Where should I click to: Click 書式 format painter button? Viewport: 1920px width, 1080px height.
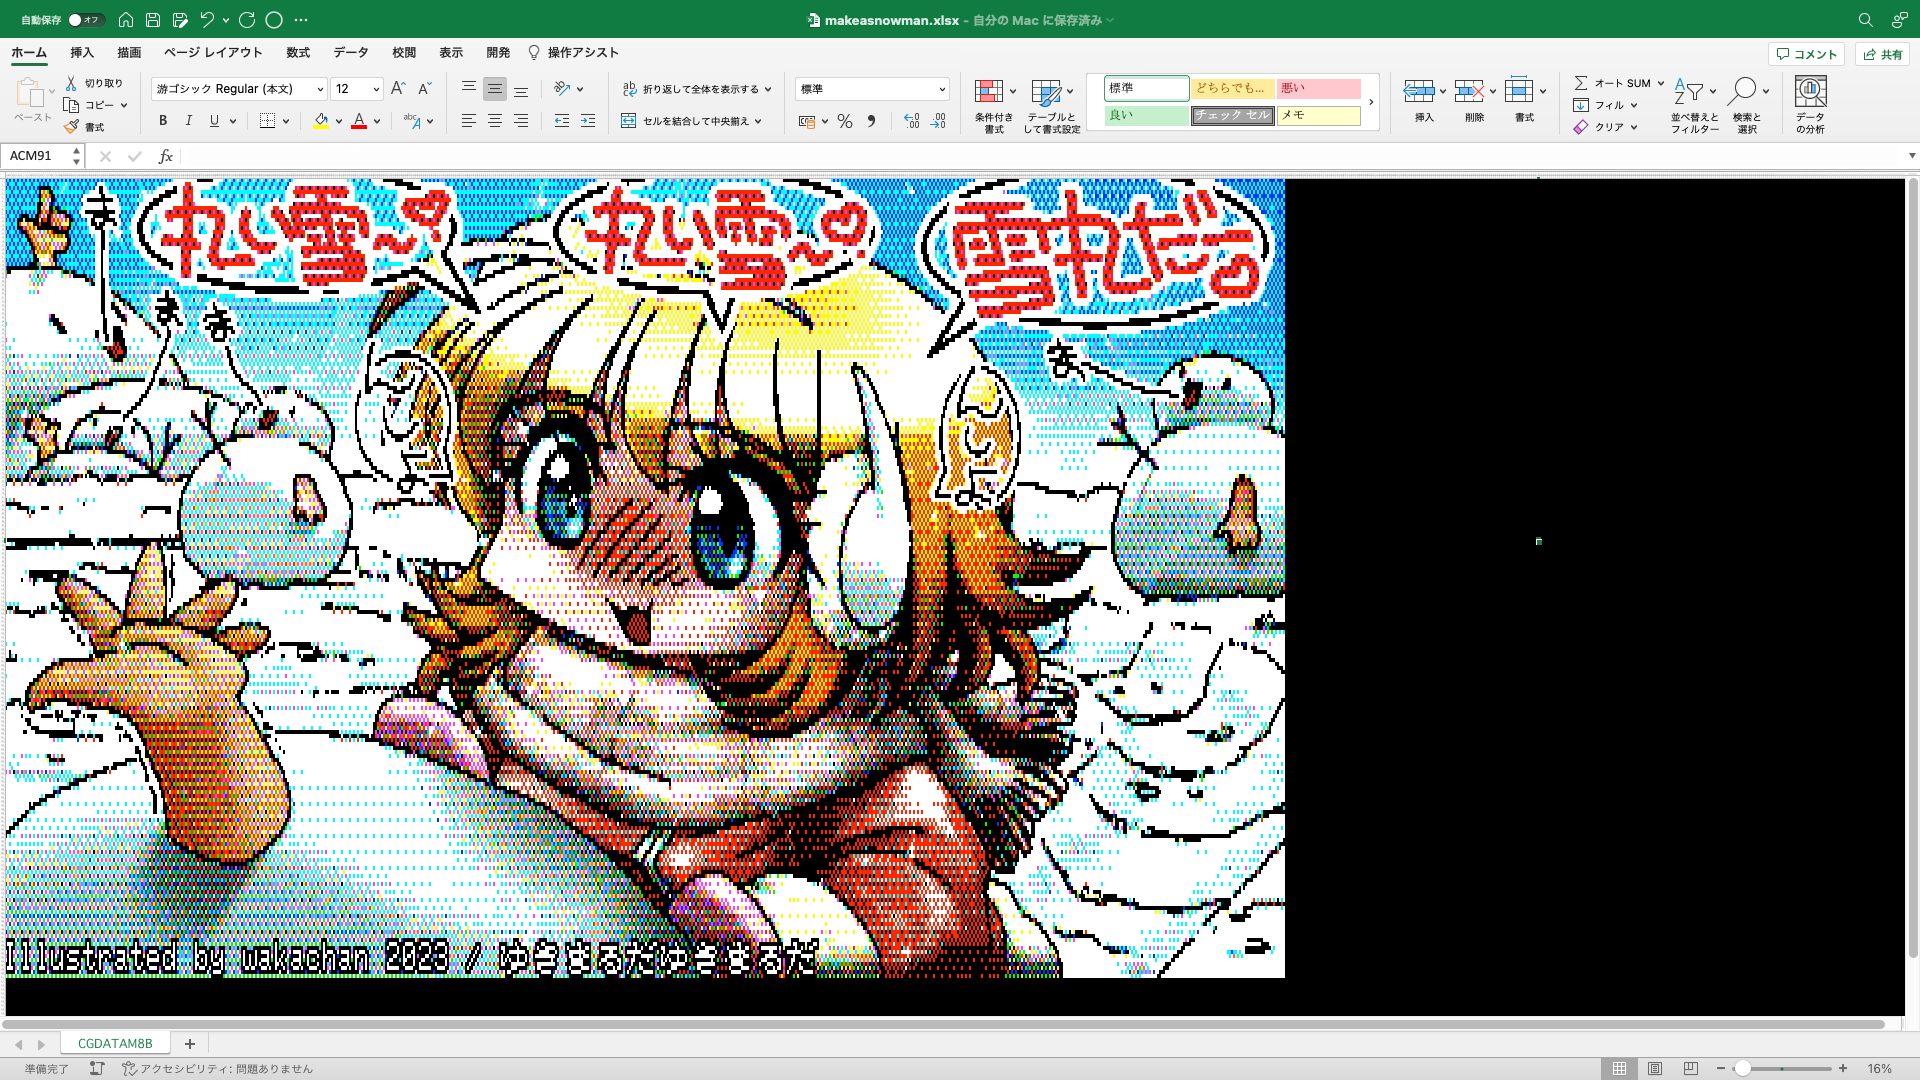(x=84, y=127)
